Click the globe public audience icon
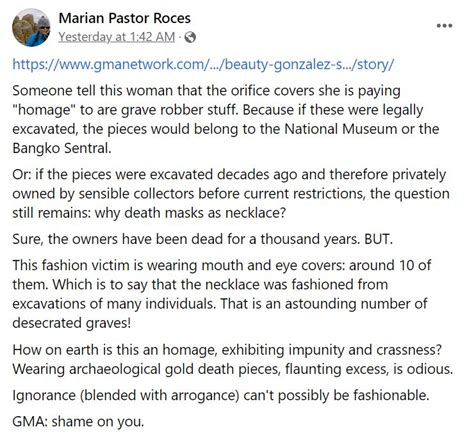 tap(190, 37)
